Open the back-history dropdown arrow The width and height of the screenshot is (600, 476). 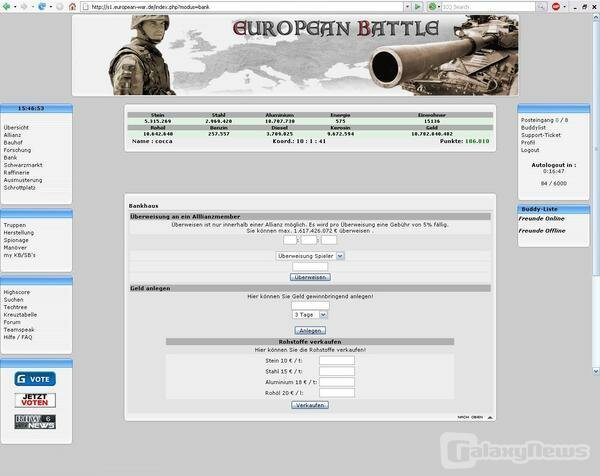point(15,7)
